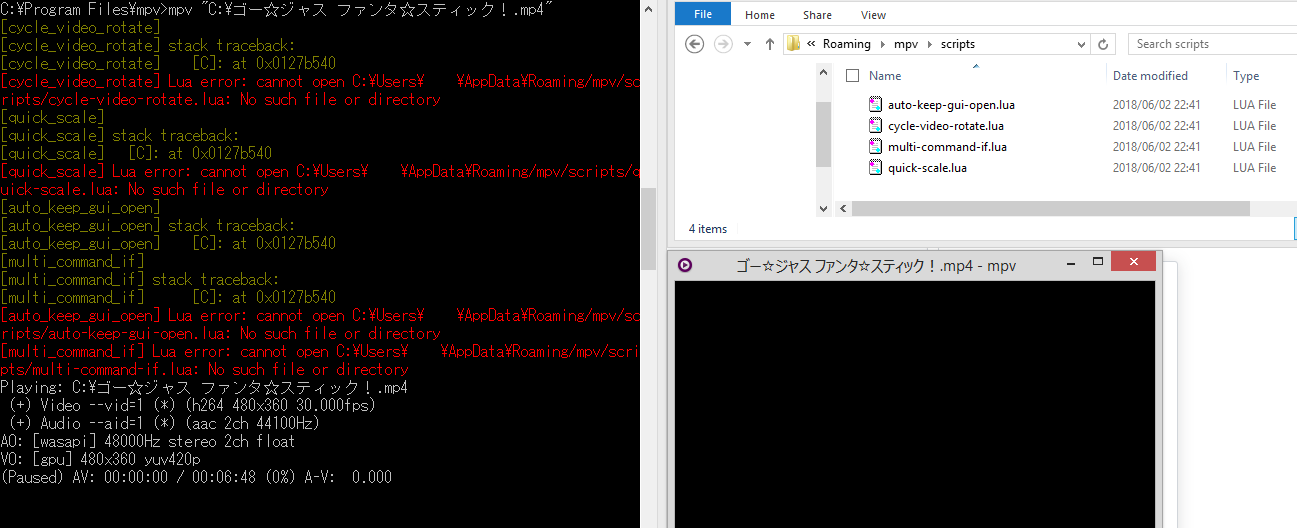Select auto-keep-gui-open.lua file icon
Image resolution: width=1297 pixels, height=528 pixels.
click(877, 105)
